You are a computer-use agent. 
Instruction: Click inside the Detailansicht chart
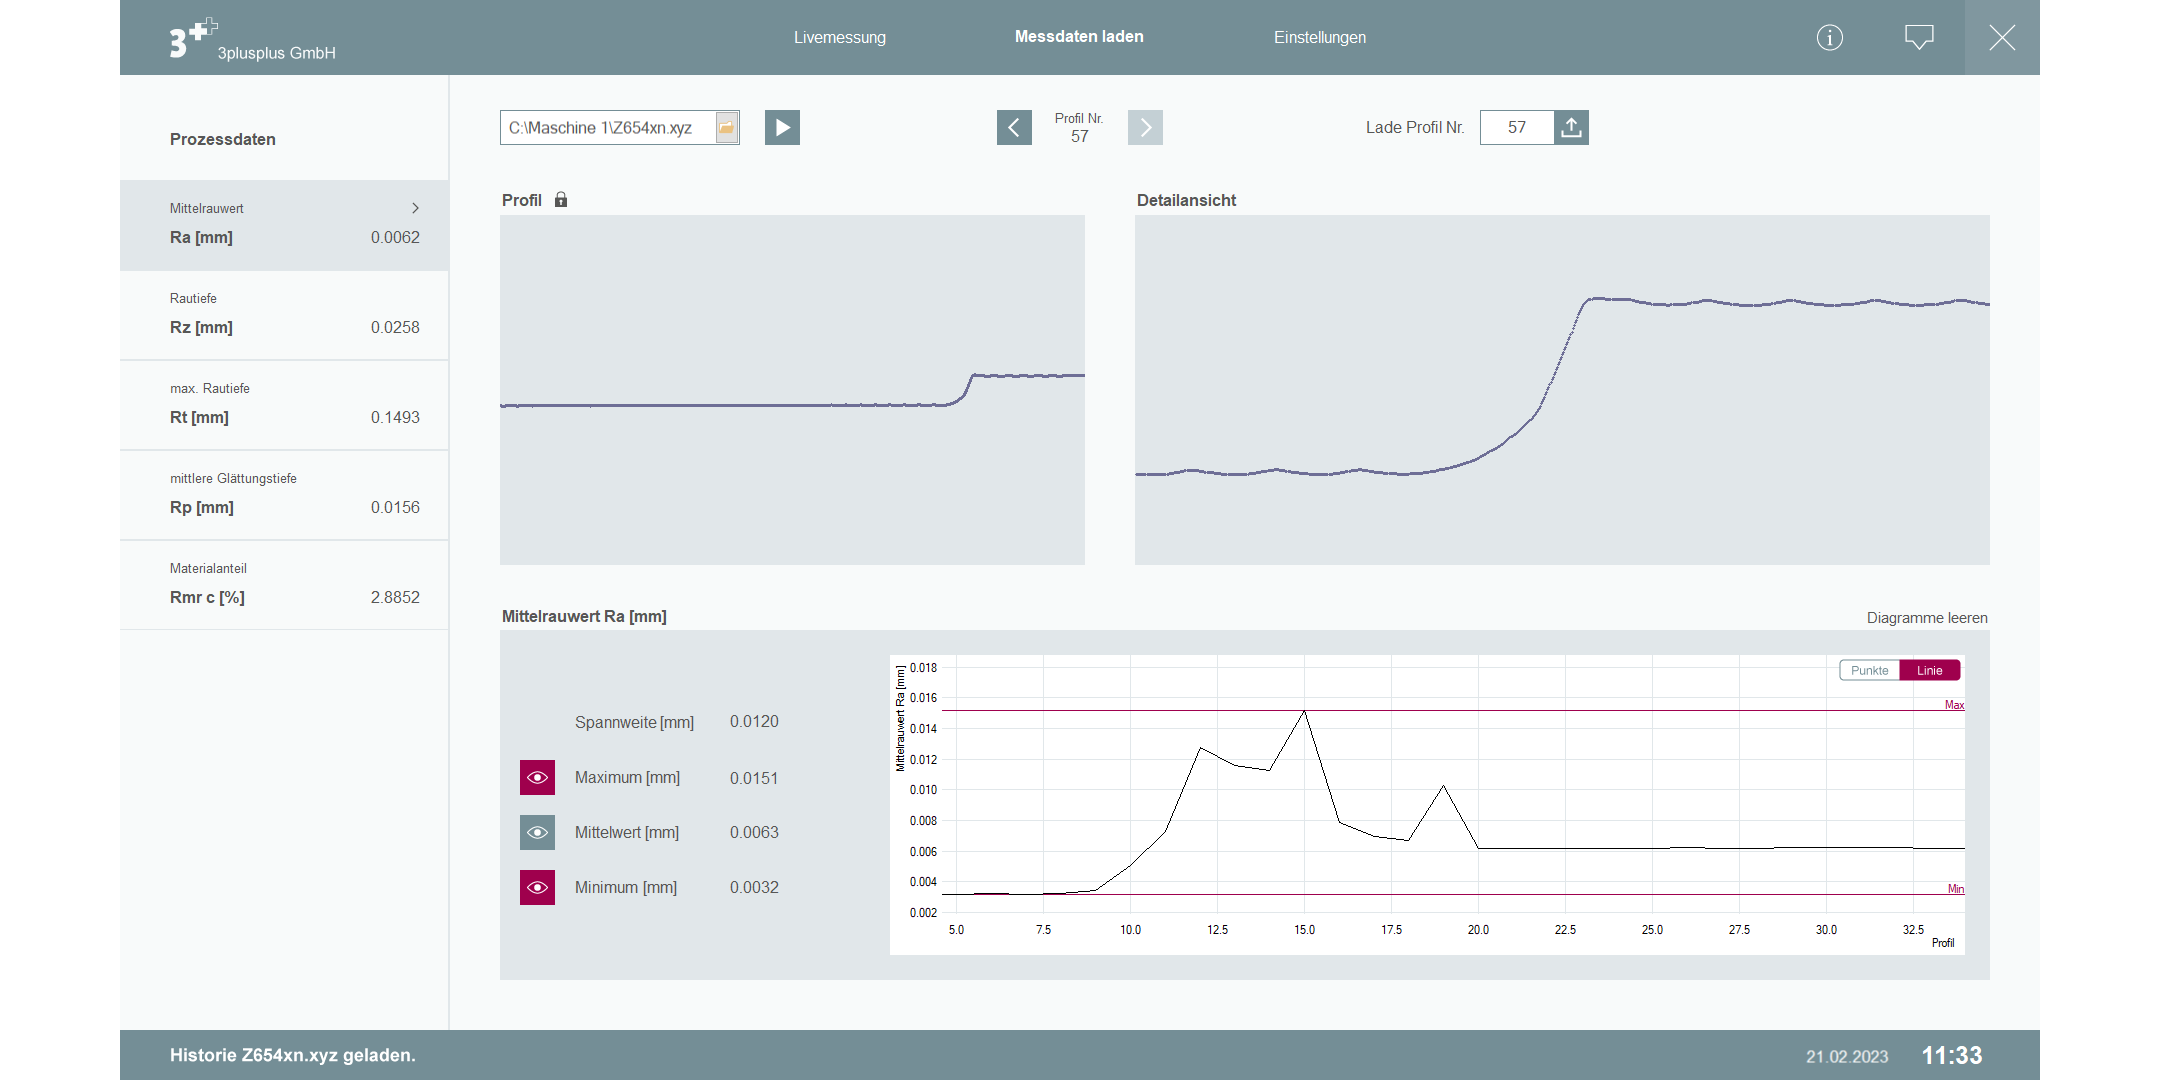[1562, 390]
